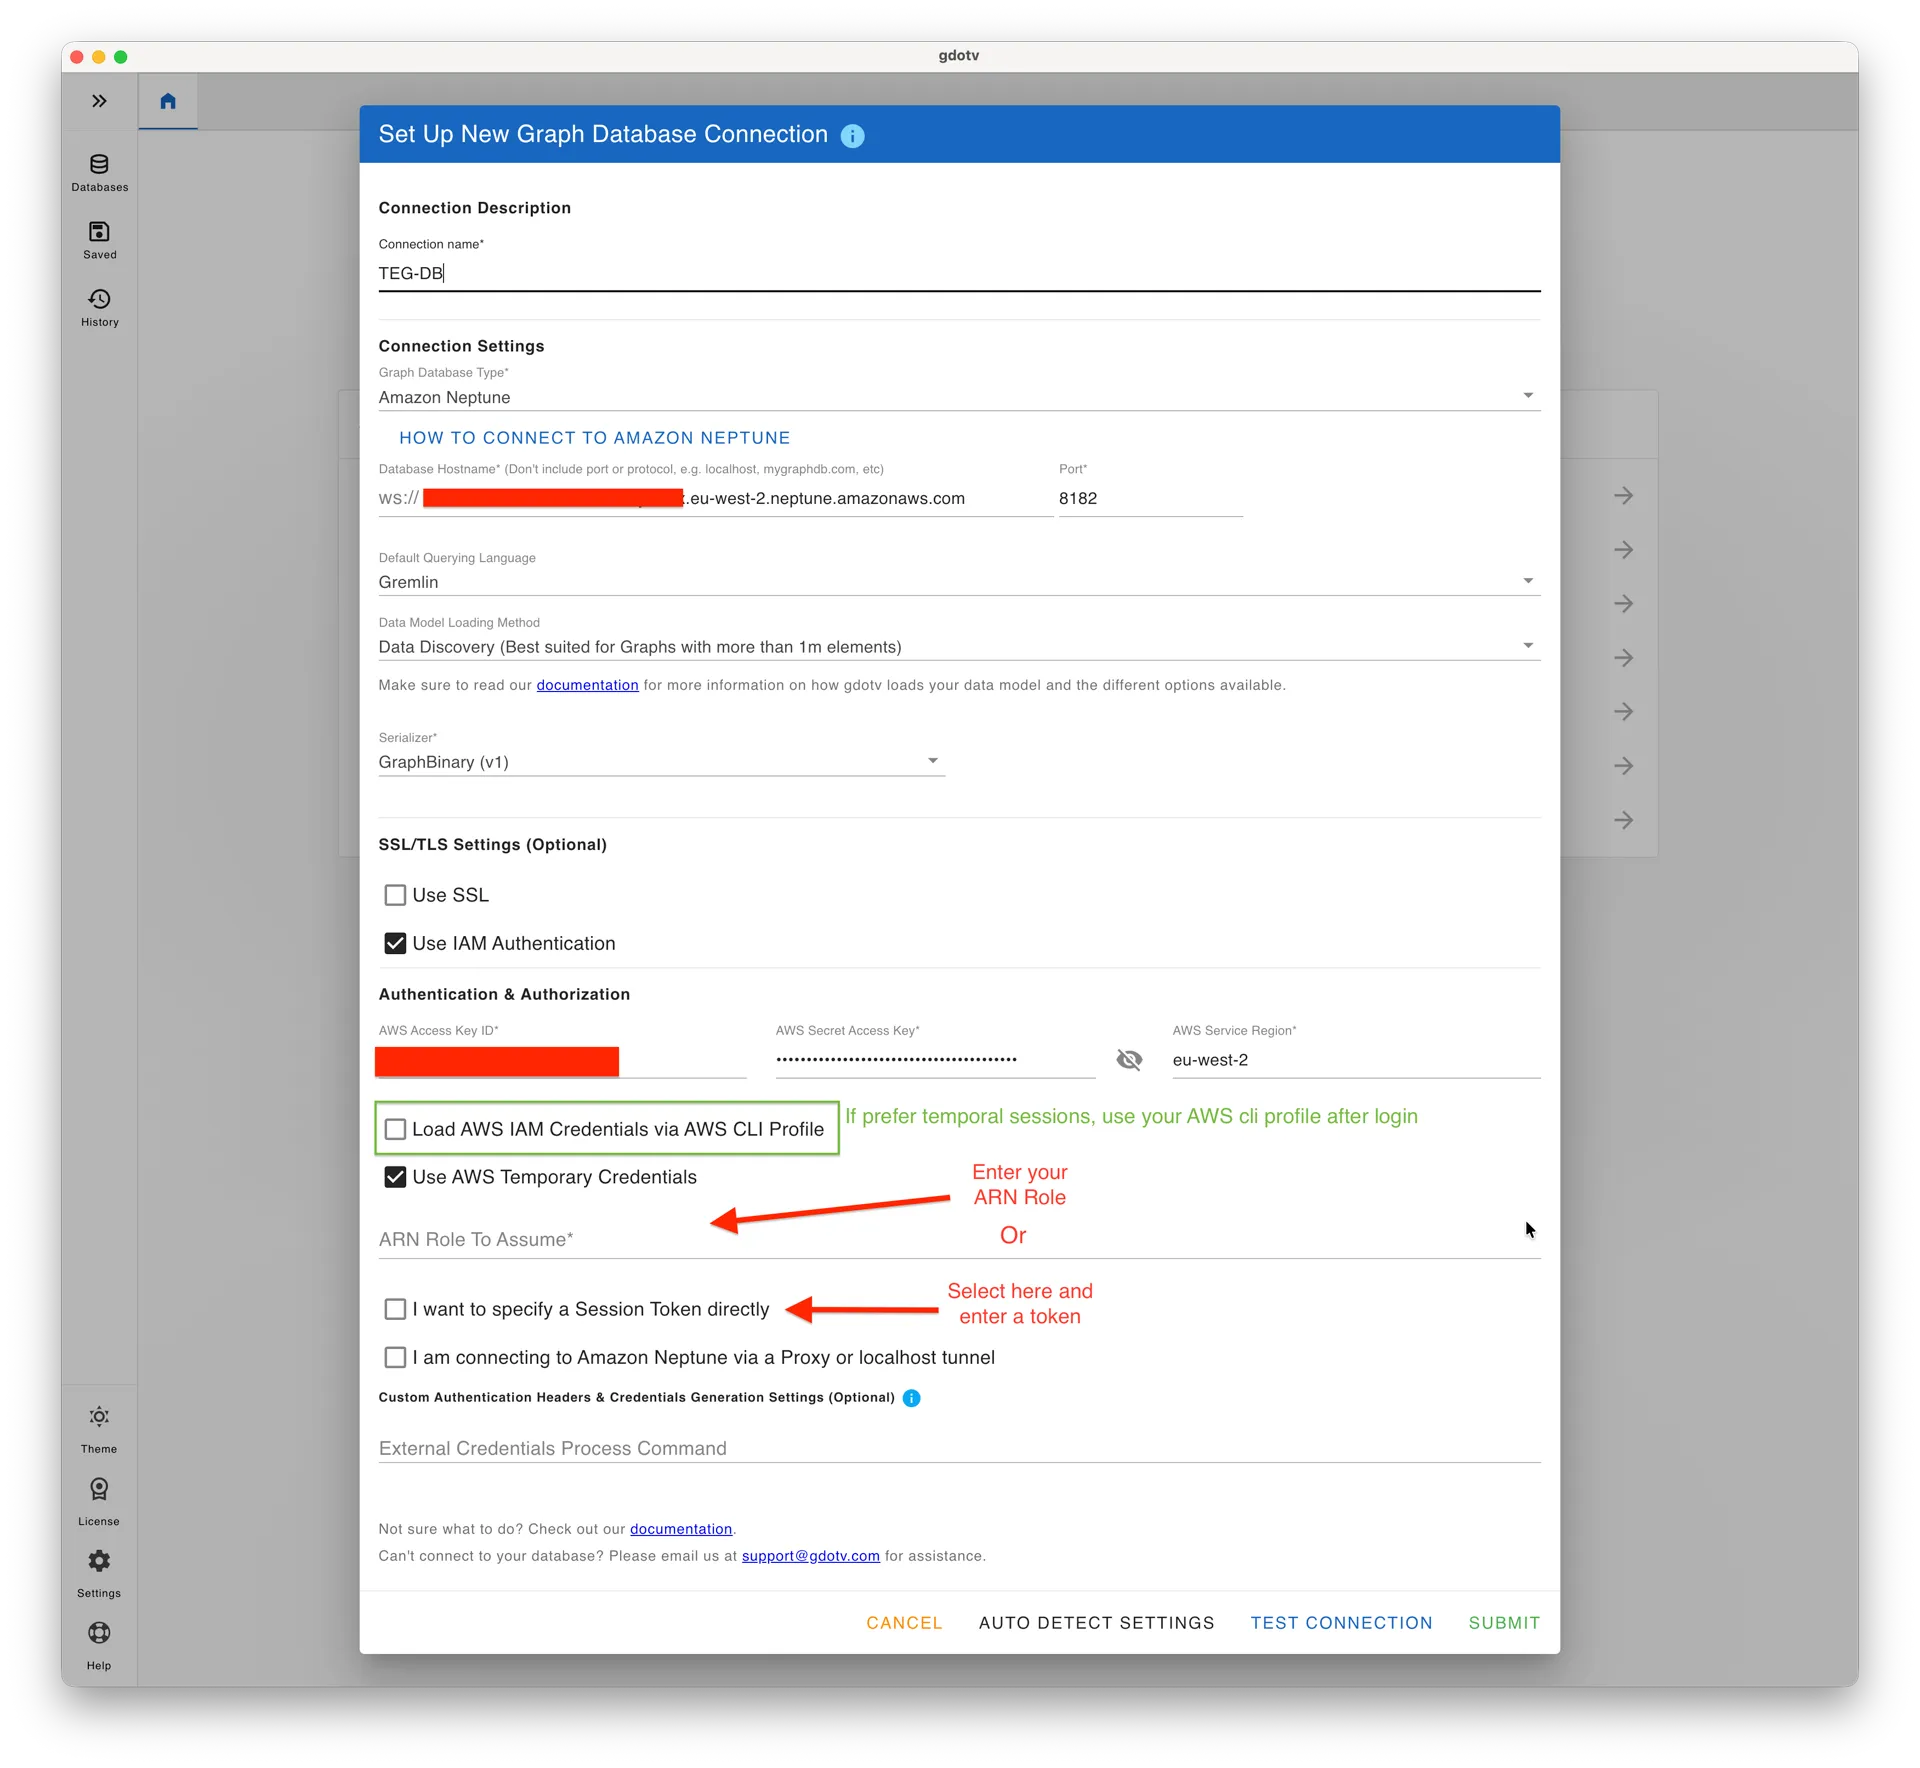The image size is (1920, 1768).
Task: Open the Saved queries sidebar icon
Action: [x=99, y=241]
